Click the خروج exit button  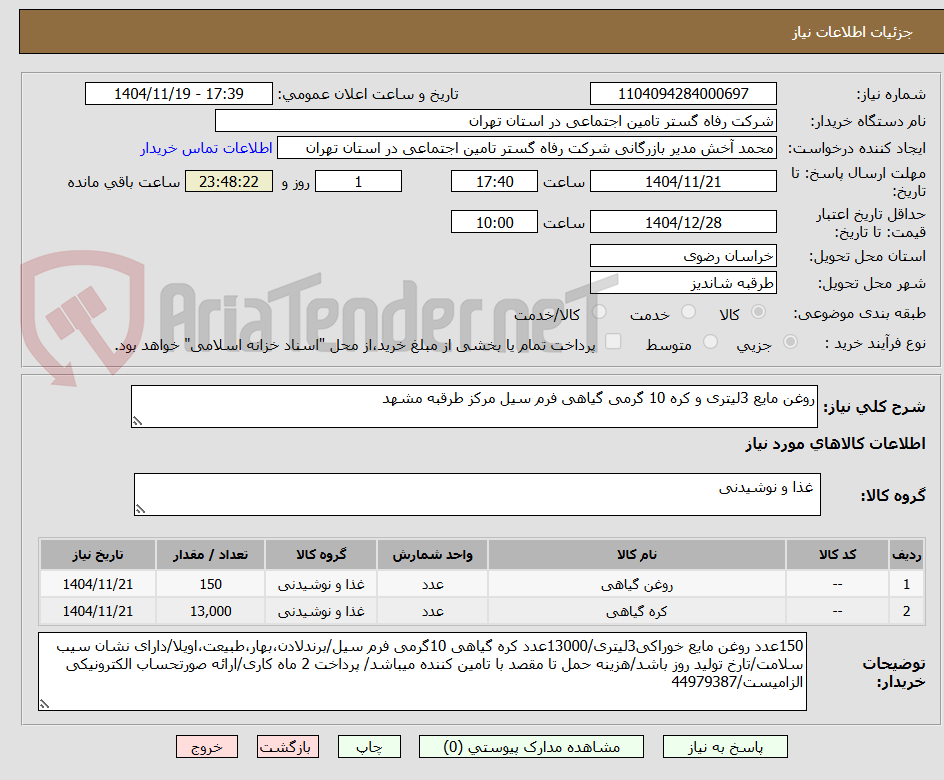[206, 747]
